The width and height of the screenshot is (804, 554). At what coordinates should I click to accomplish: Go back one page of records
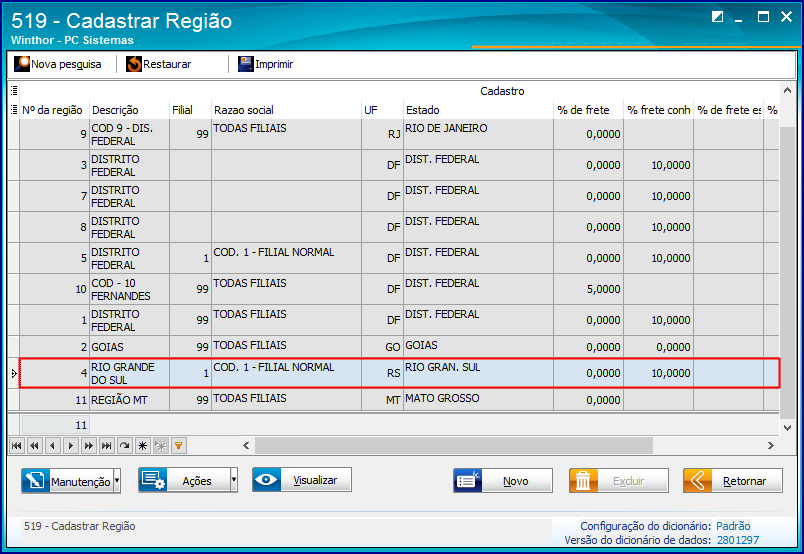pyautogui.click(x=34, y=445)
